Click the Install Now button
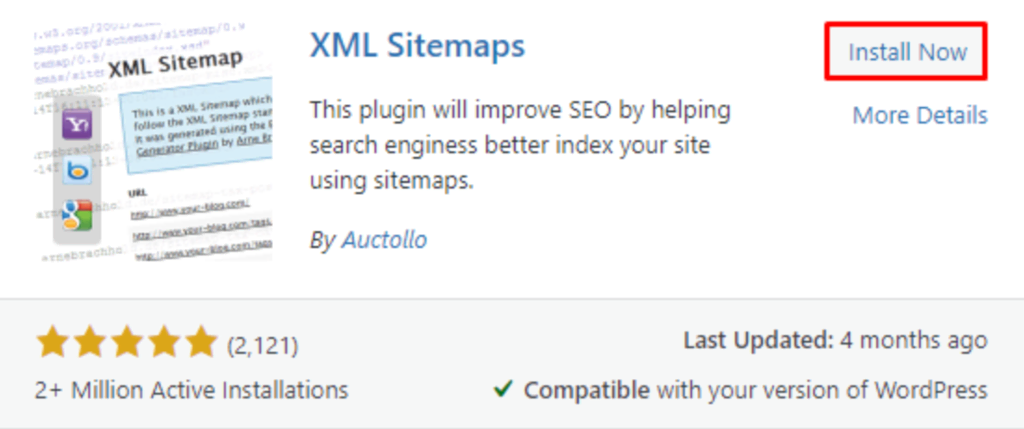The image size is (1024, 429). click(x=907, y=52)
